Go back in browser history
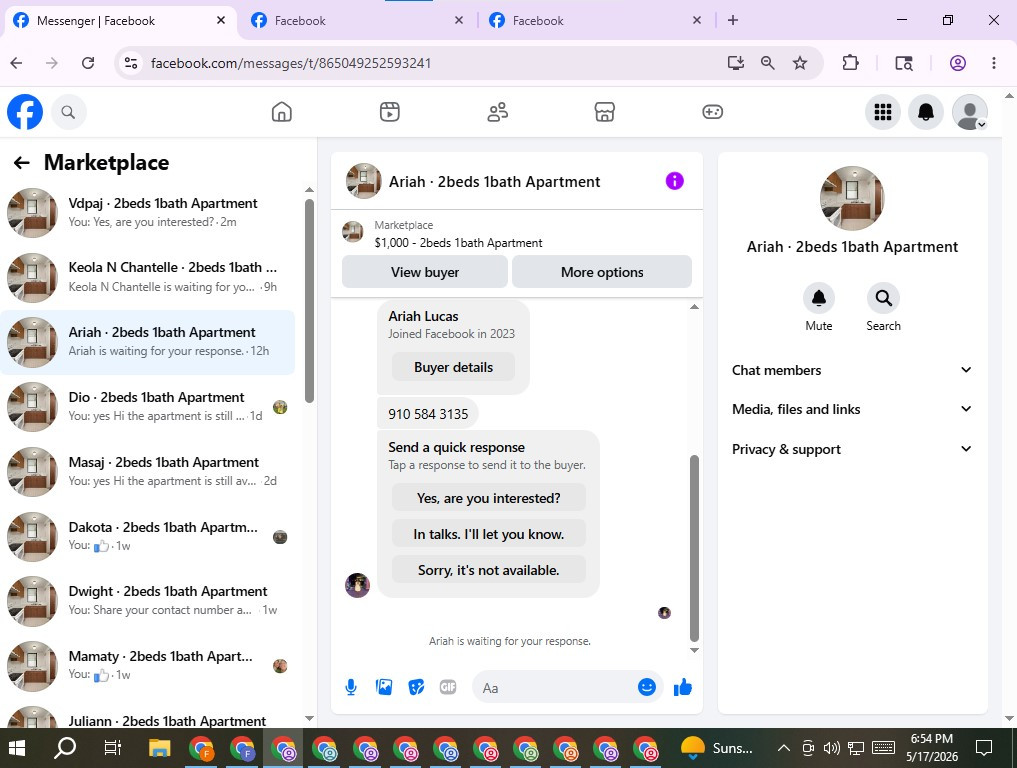This screenshot has height=768, width=1017. click(17, 63)
